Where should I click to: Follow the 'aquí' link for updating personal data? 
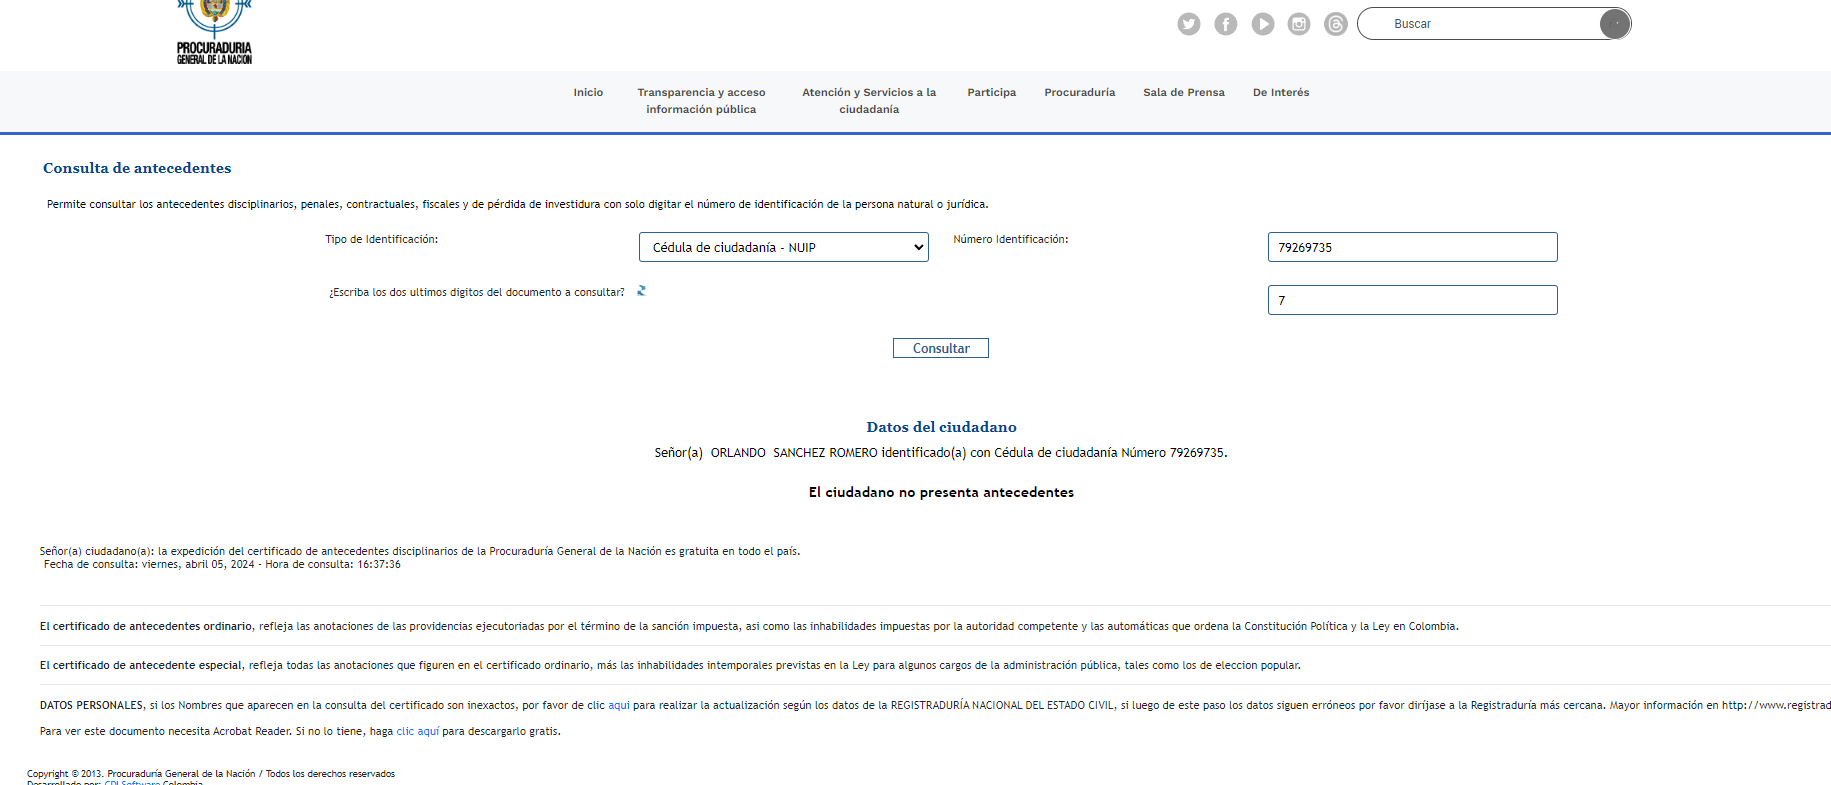pos(619,705)
